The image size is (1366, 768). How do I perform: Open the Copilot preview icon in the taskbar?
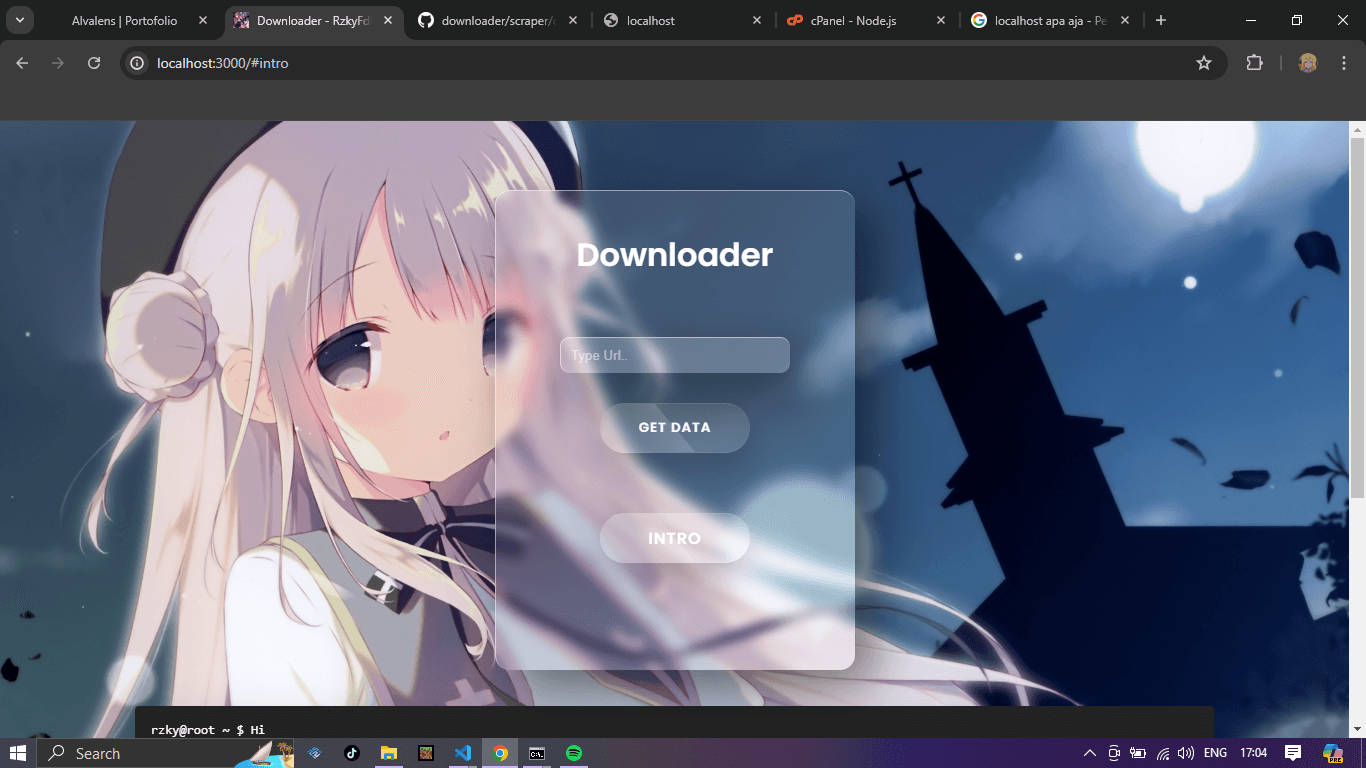tap(1333, 753)
